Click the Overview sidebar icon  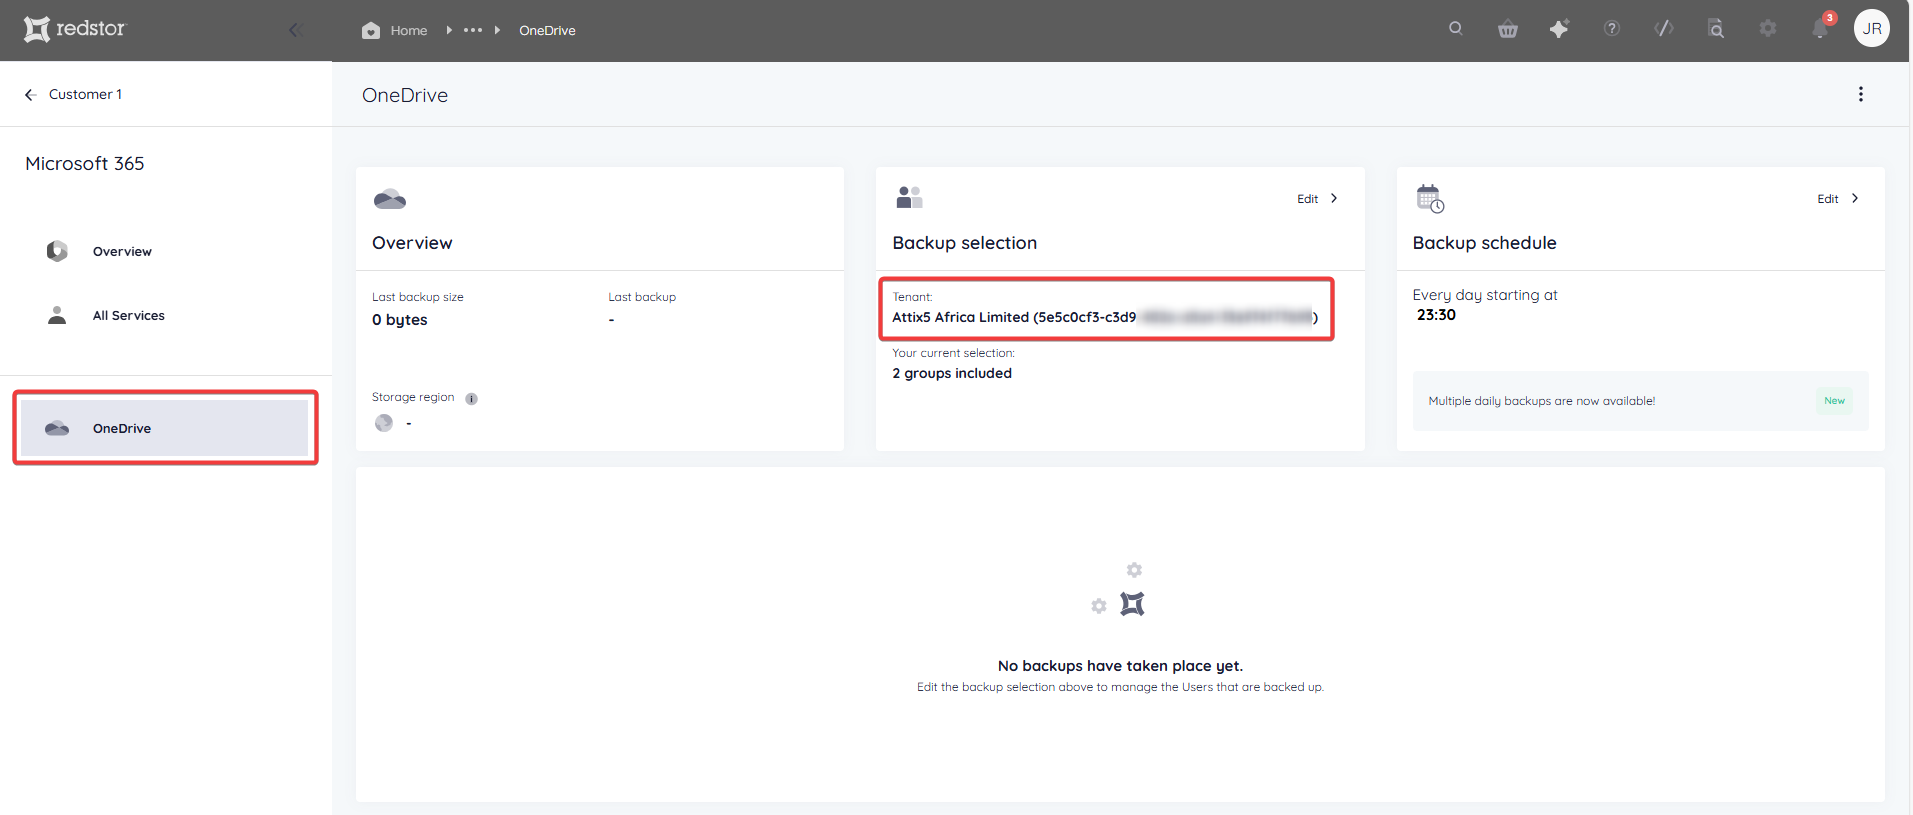57,251
